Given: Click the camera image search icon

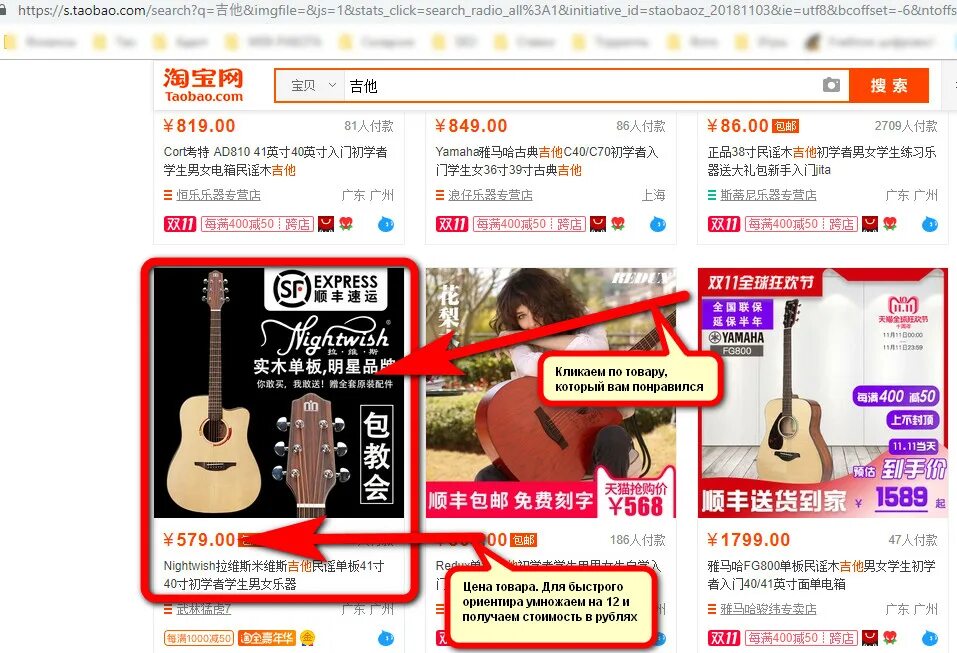Looking at the screenshot, I should click(831, 85).
